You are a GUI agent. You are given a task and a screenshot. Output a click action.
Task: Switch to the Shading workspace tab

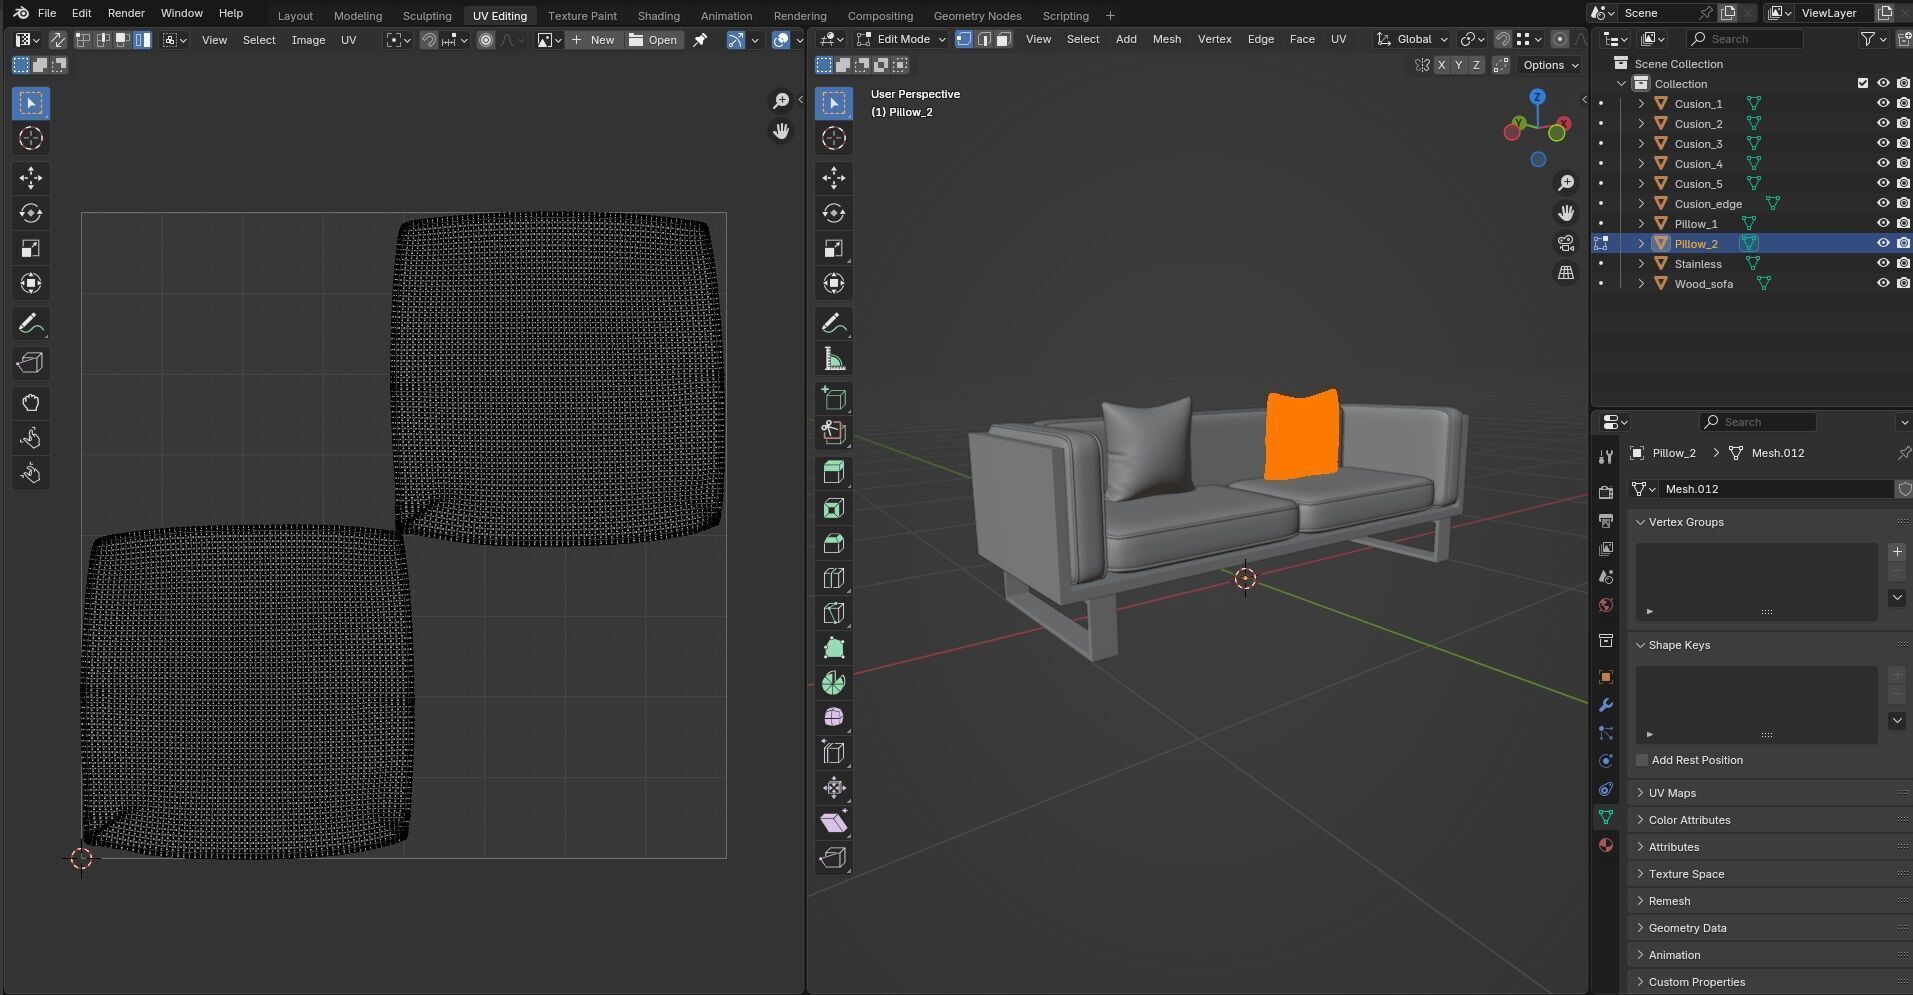pyautogui.click(x=658, y=16)
